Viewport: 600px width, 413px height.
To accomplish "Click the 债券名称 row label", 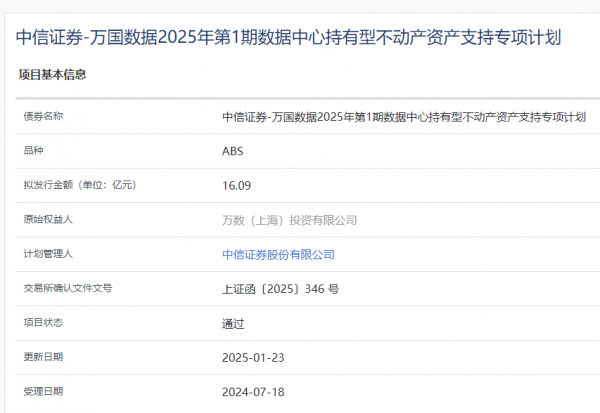I will click(x=43, y=116).
